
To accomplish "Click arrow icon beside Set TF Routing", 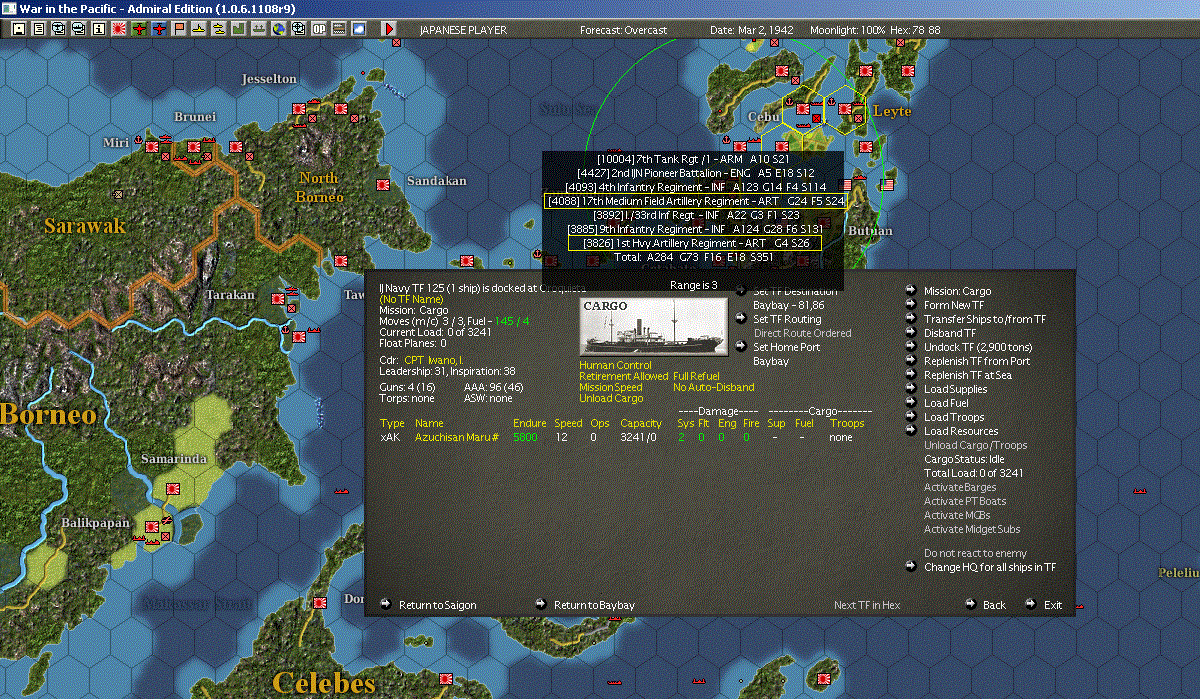I will click(741, 319).
